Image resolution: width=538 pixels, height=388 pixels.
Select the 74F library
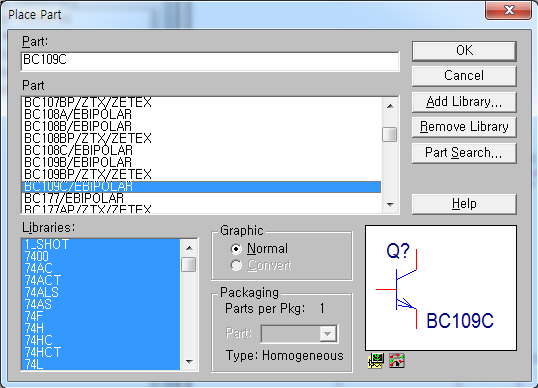click(101, 316)
